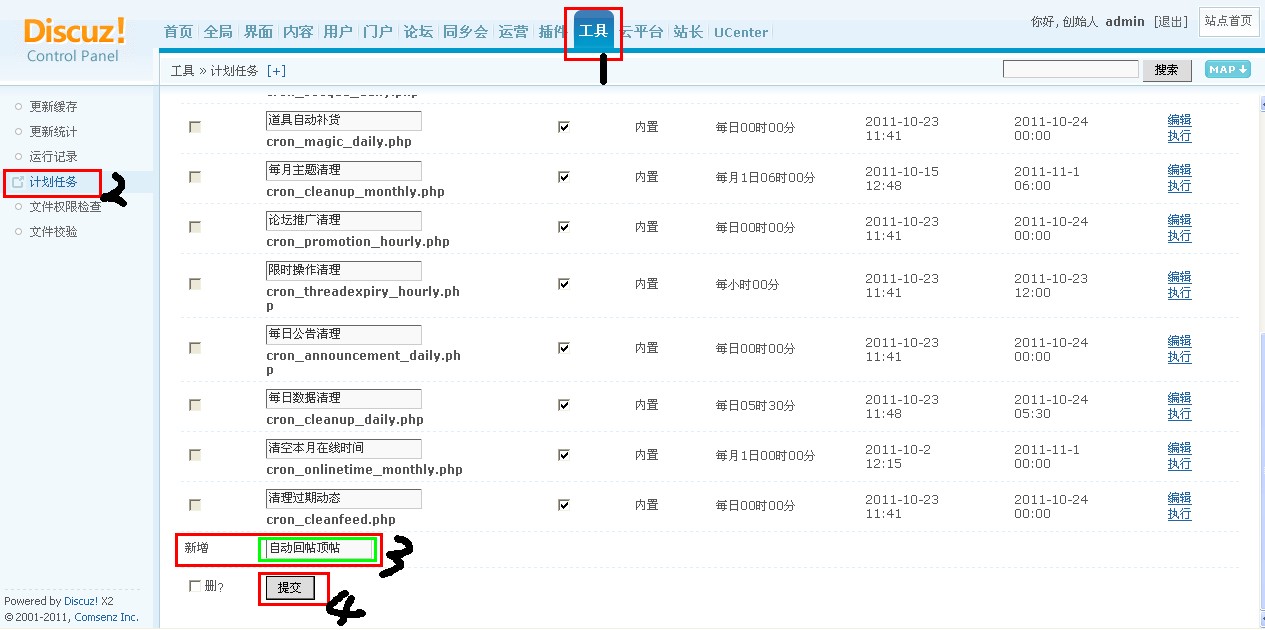Click the 提交 submit button
Viewport: 1265px width, 630px height.
[289, 588]
